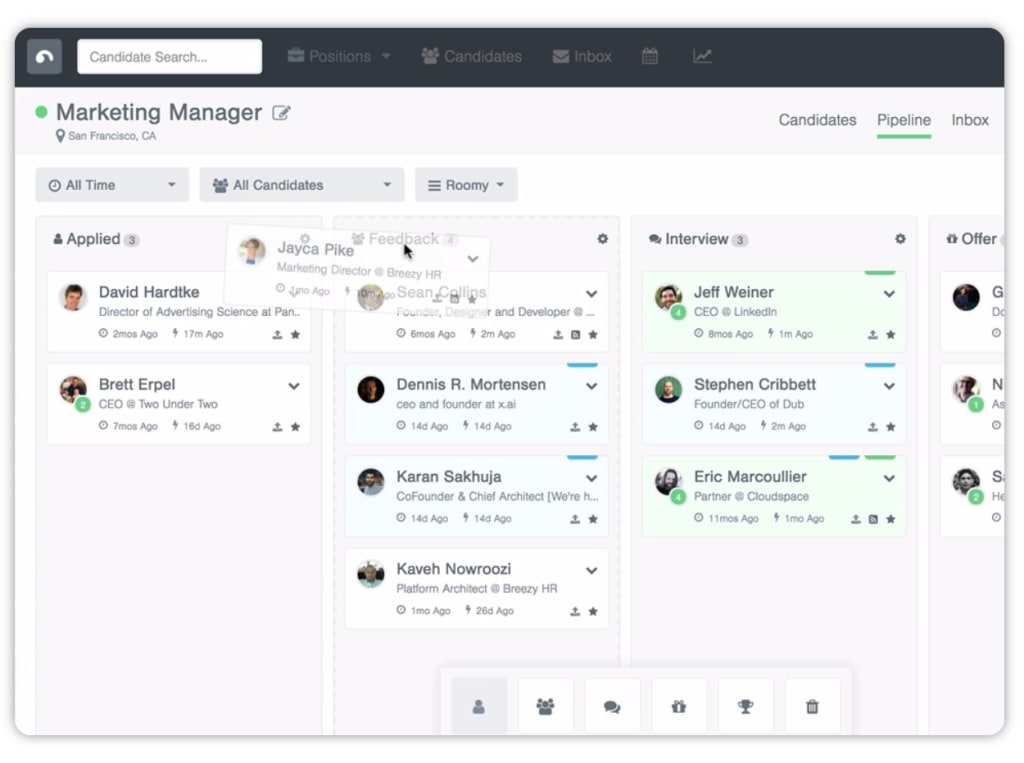Viewport: 1024px width, 763px height.
Task: Click Karan Sakhuja's avatar photo
Action: point(370,481)
